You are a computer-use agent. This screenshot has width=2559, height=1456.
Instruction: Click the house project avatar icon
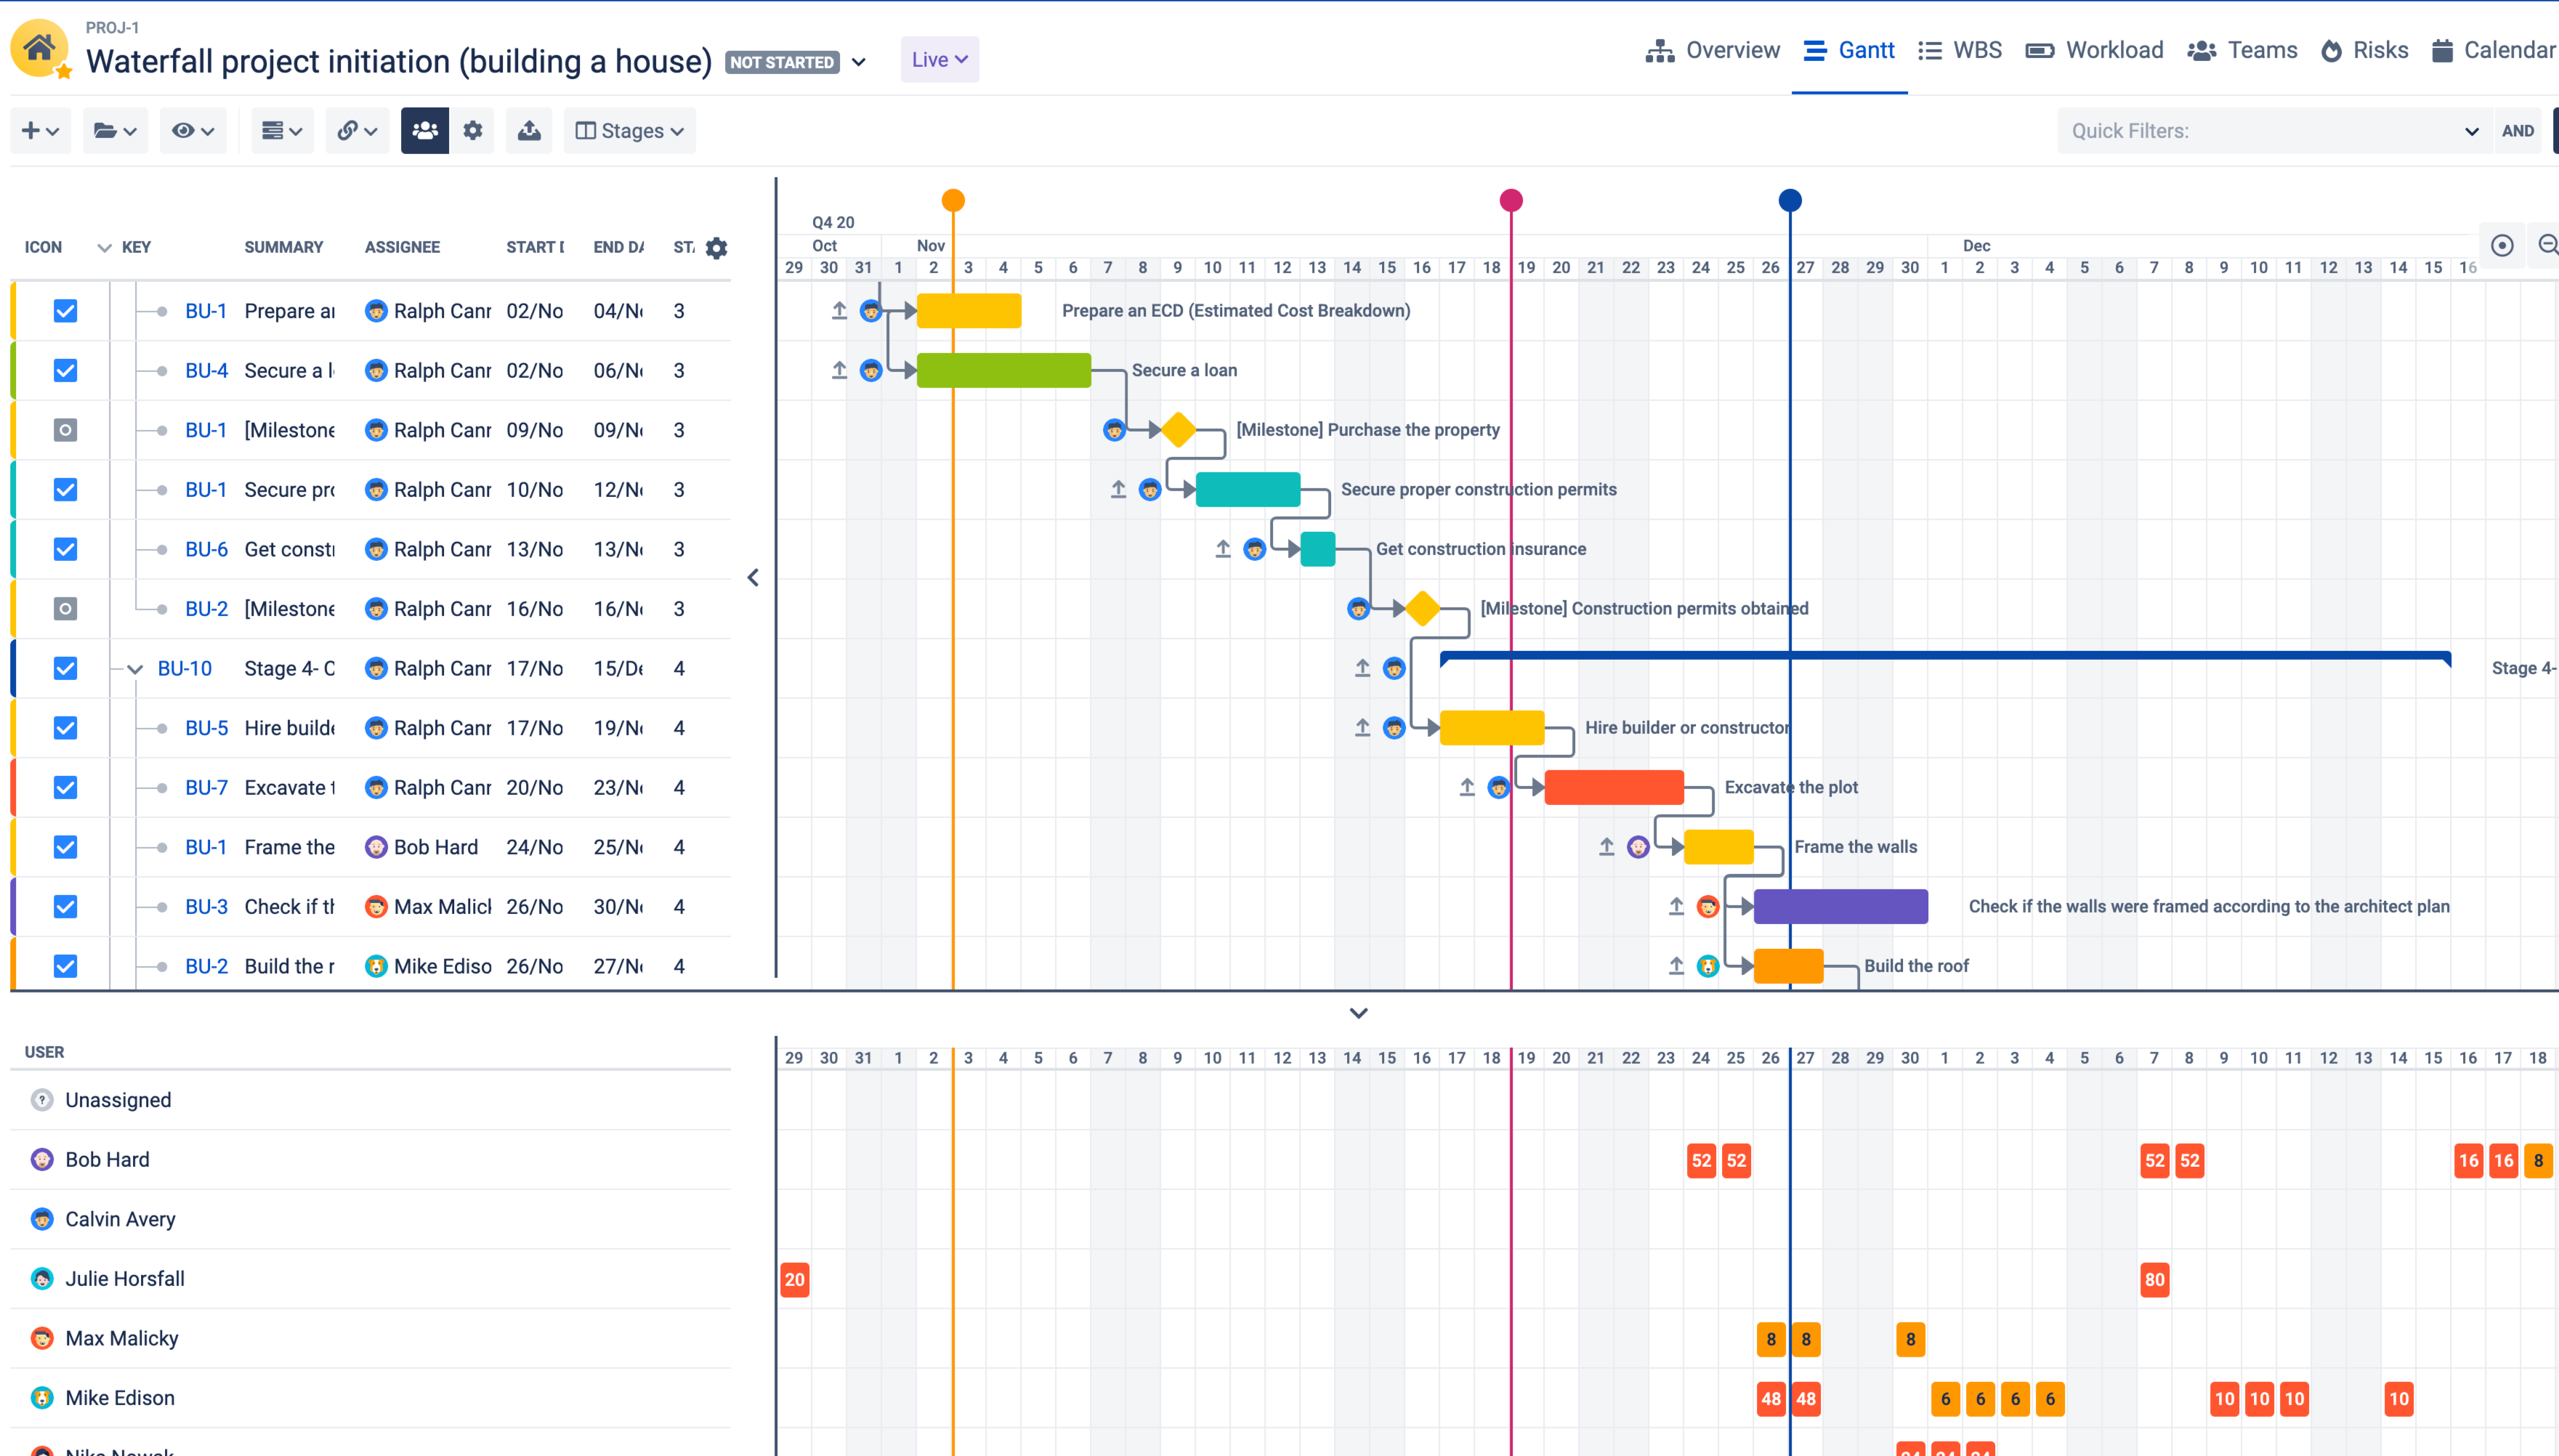tap(39, 48)
